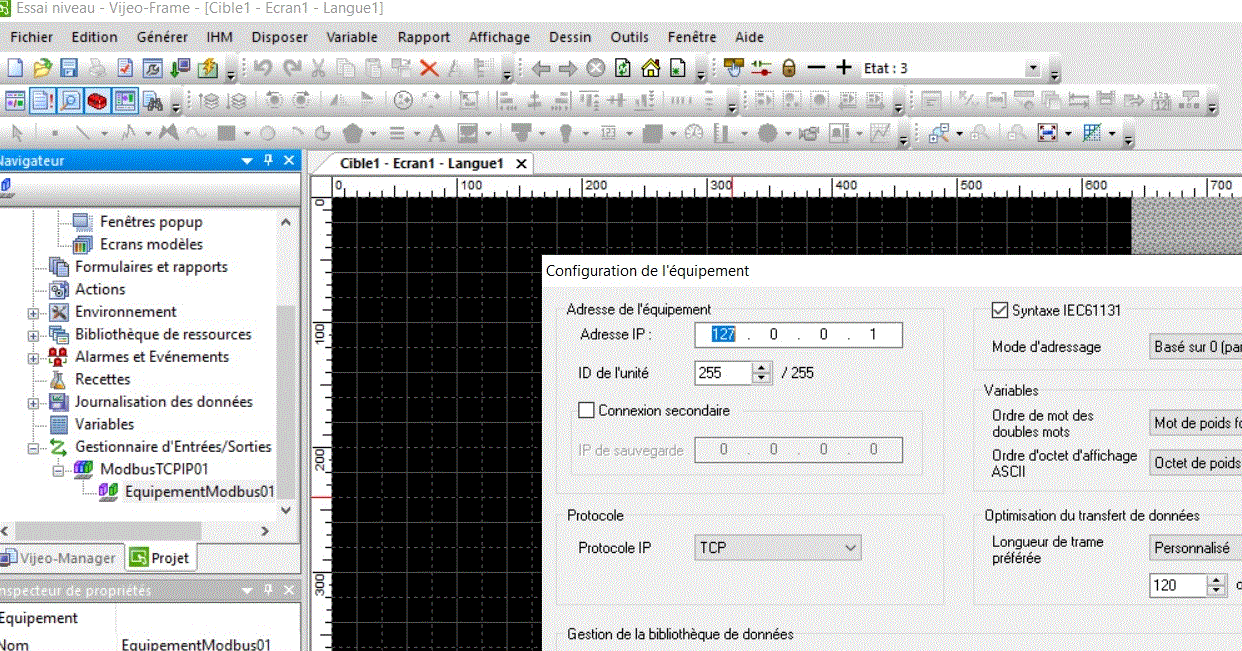Image resolution: width=1242 pixels, height=651 pixels.
Task: Click the red toolbox icon
Action: click(97, 101)
